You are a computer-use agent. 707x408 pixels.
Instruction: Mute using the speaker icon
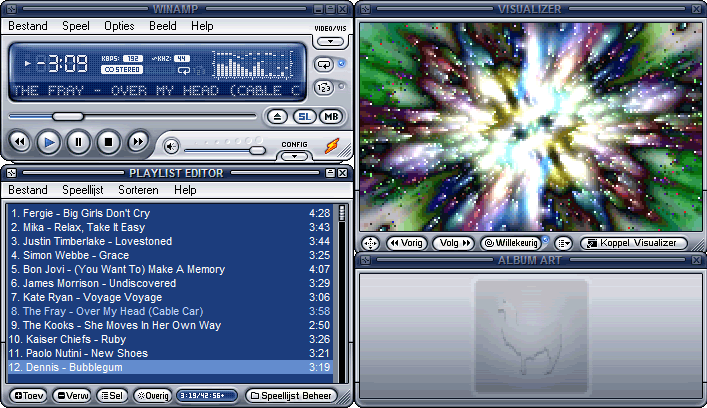point(171,146)
